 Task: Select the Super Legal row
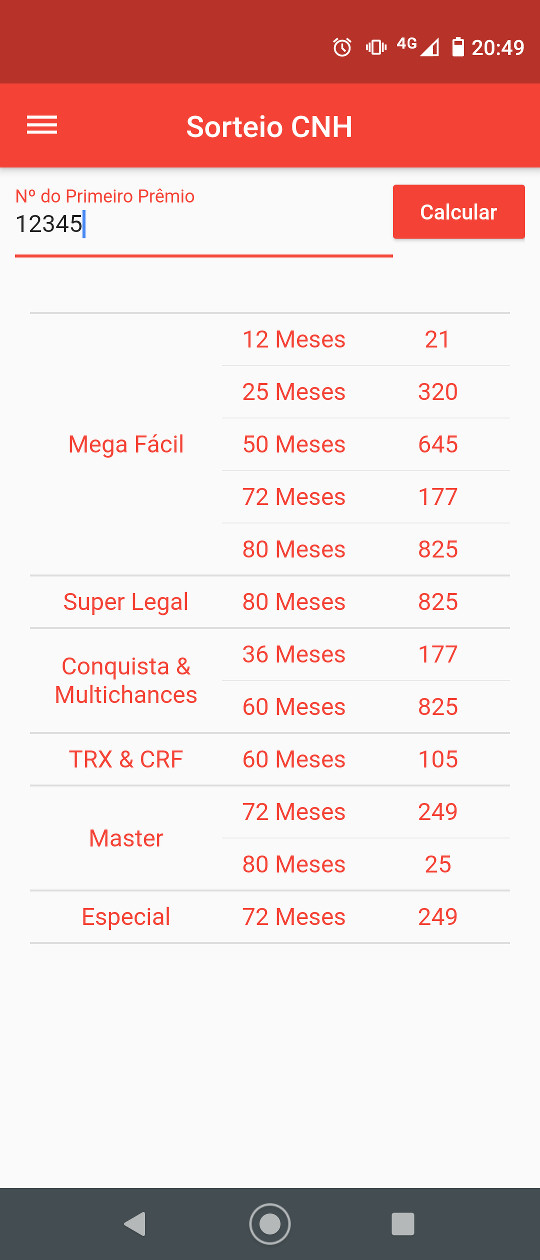(x=270, y=602)
